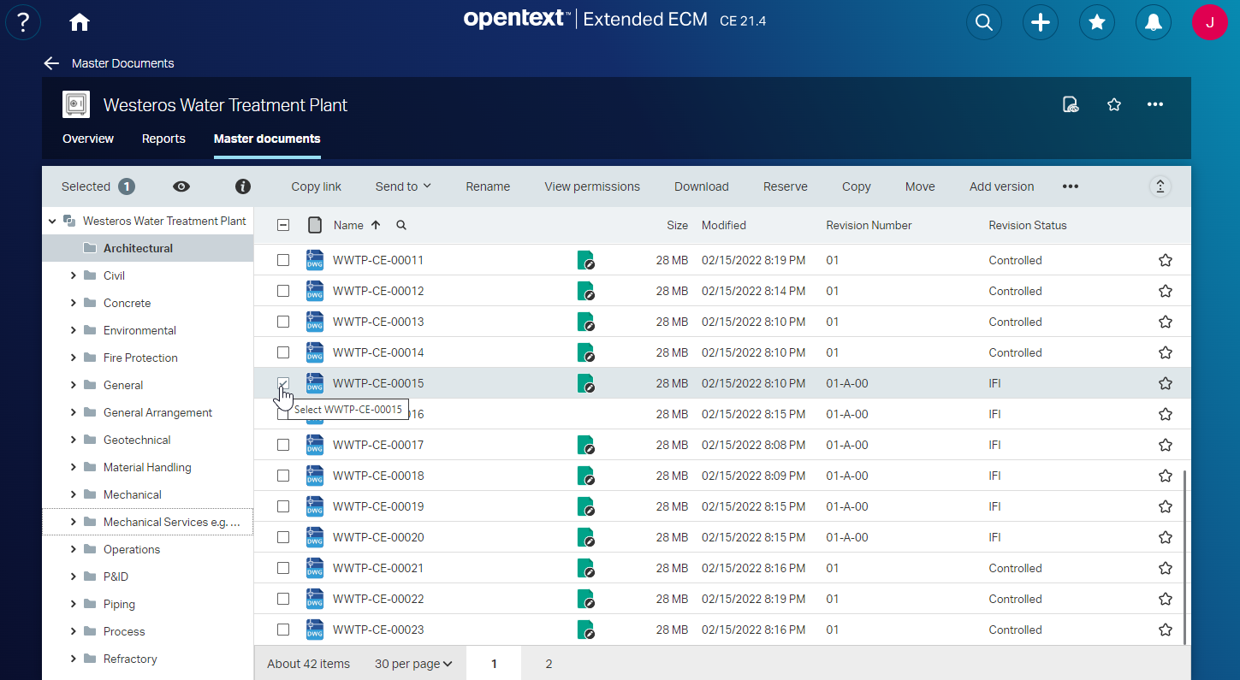Uncheck the WWTP-CE-00015 checkbox
Viewport: 1240px width, 680px height.
click(x=283, y=383)
